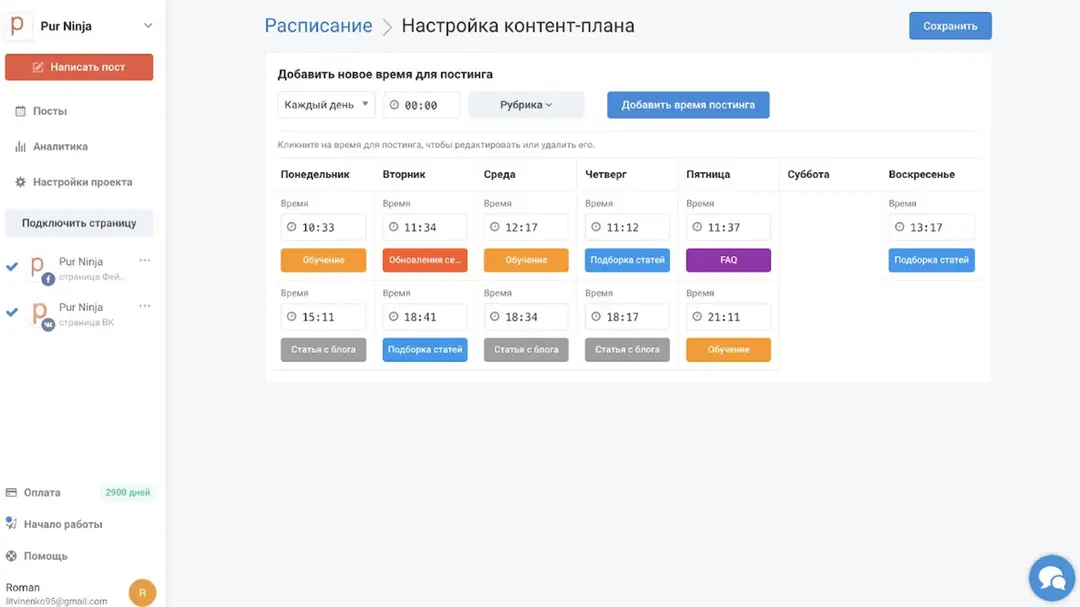Click the Wednesday Обучение orange tag
Image resolution: width=1080 pixels, height=607 pixels.
pos(526,260)
